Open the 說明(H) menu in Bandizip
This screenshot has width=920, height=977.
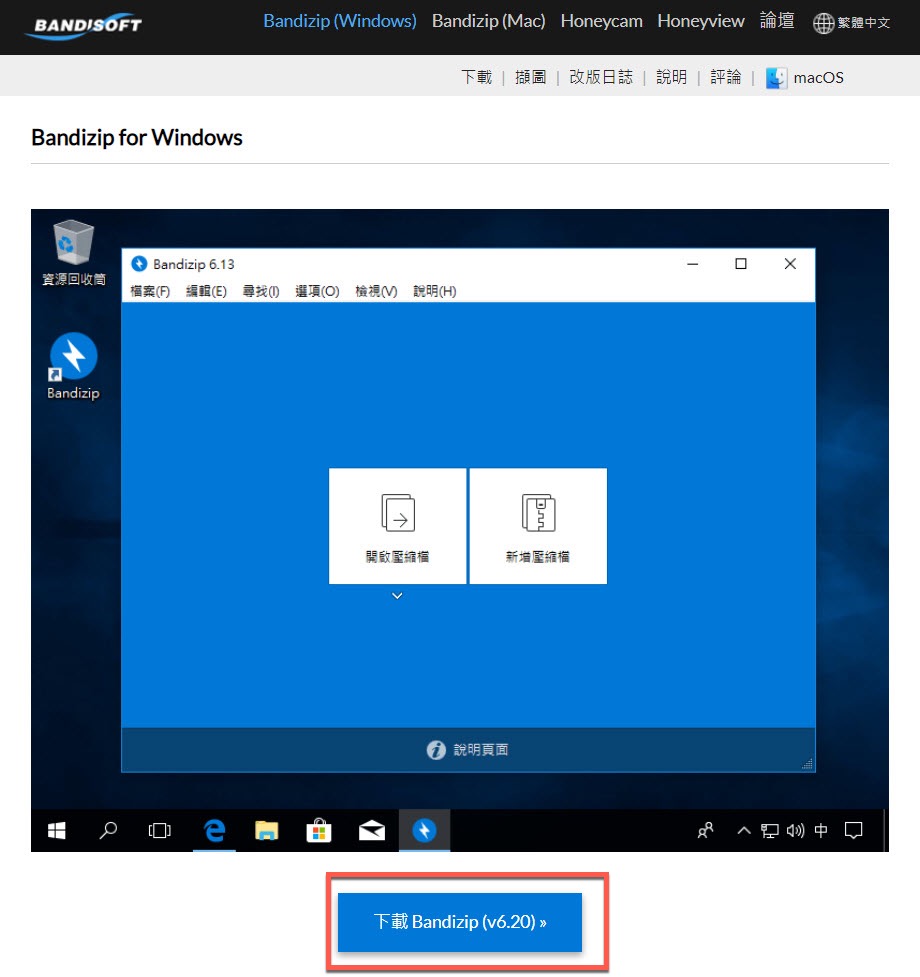pyautogui.click(x=435, y=292)
